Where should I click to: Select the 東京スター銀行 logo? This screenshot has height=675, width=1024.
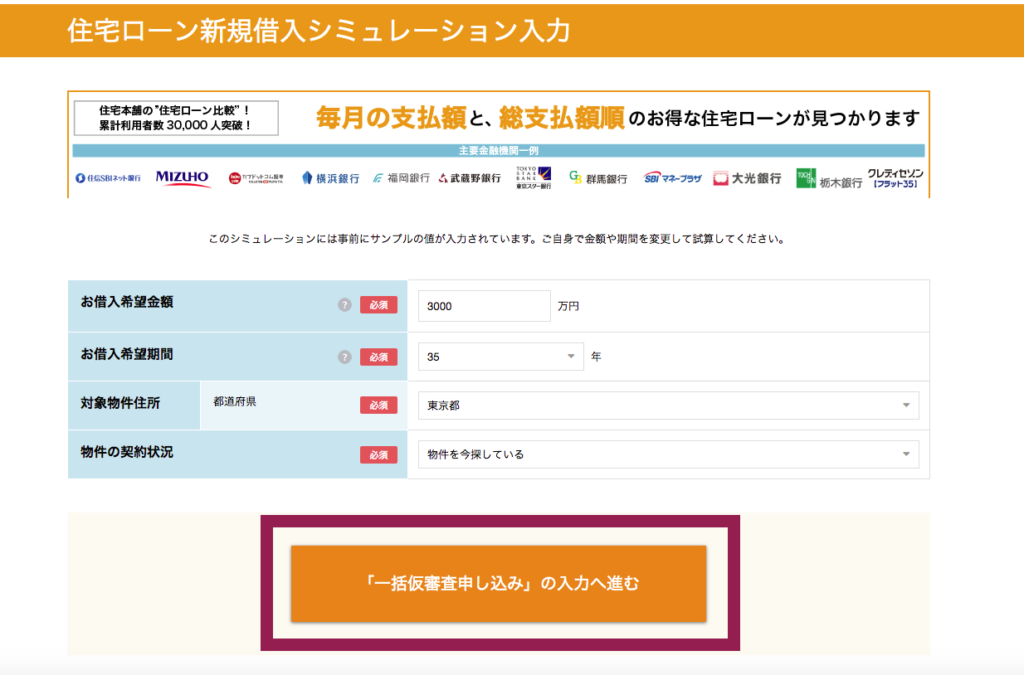point(536,176)
